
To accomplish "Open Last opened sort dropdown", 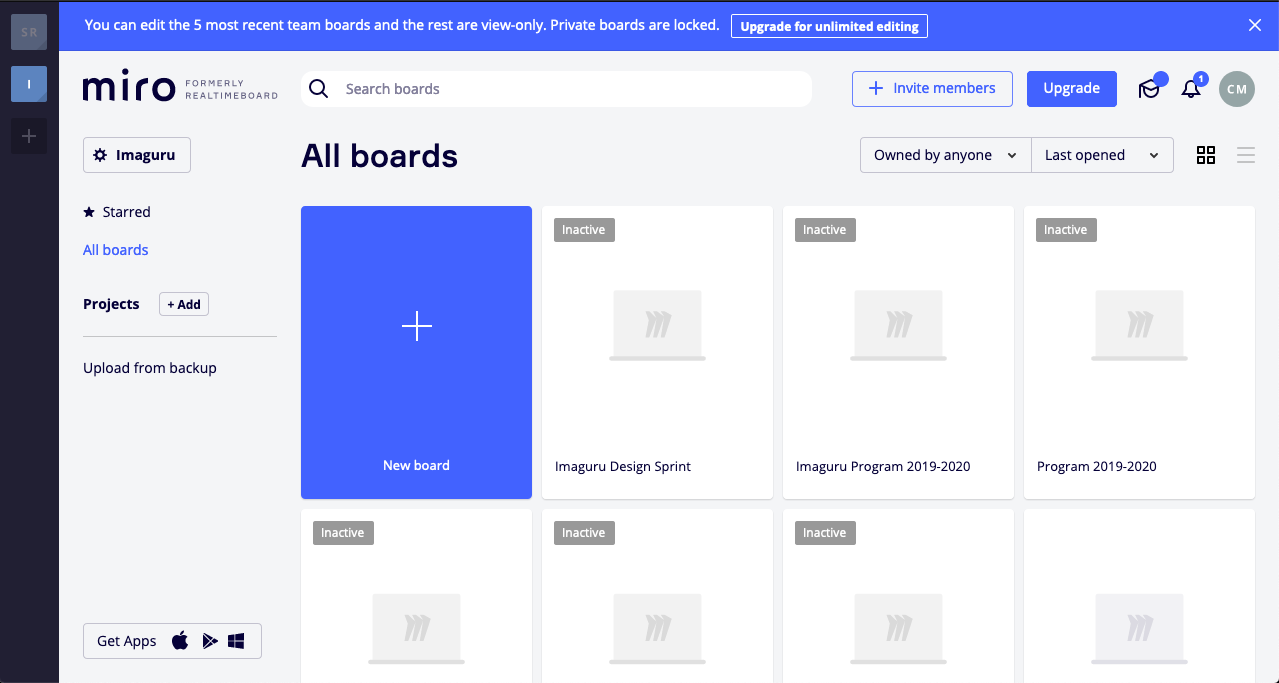I will [x=1102, y=155].
